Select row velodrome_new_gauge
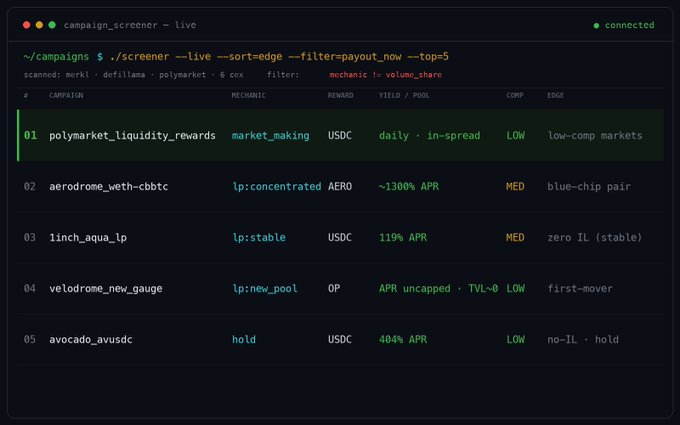The height and width of the screenshot is (425, 680). coord(340,288)
